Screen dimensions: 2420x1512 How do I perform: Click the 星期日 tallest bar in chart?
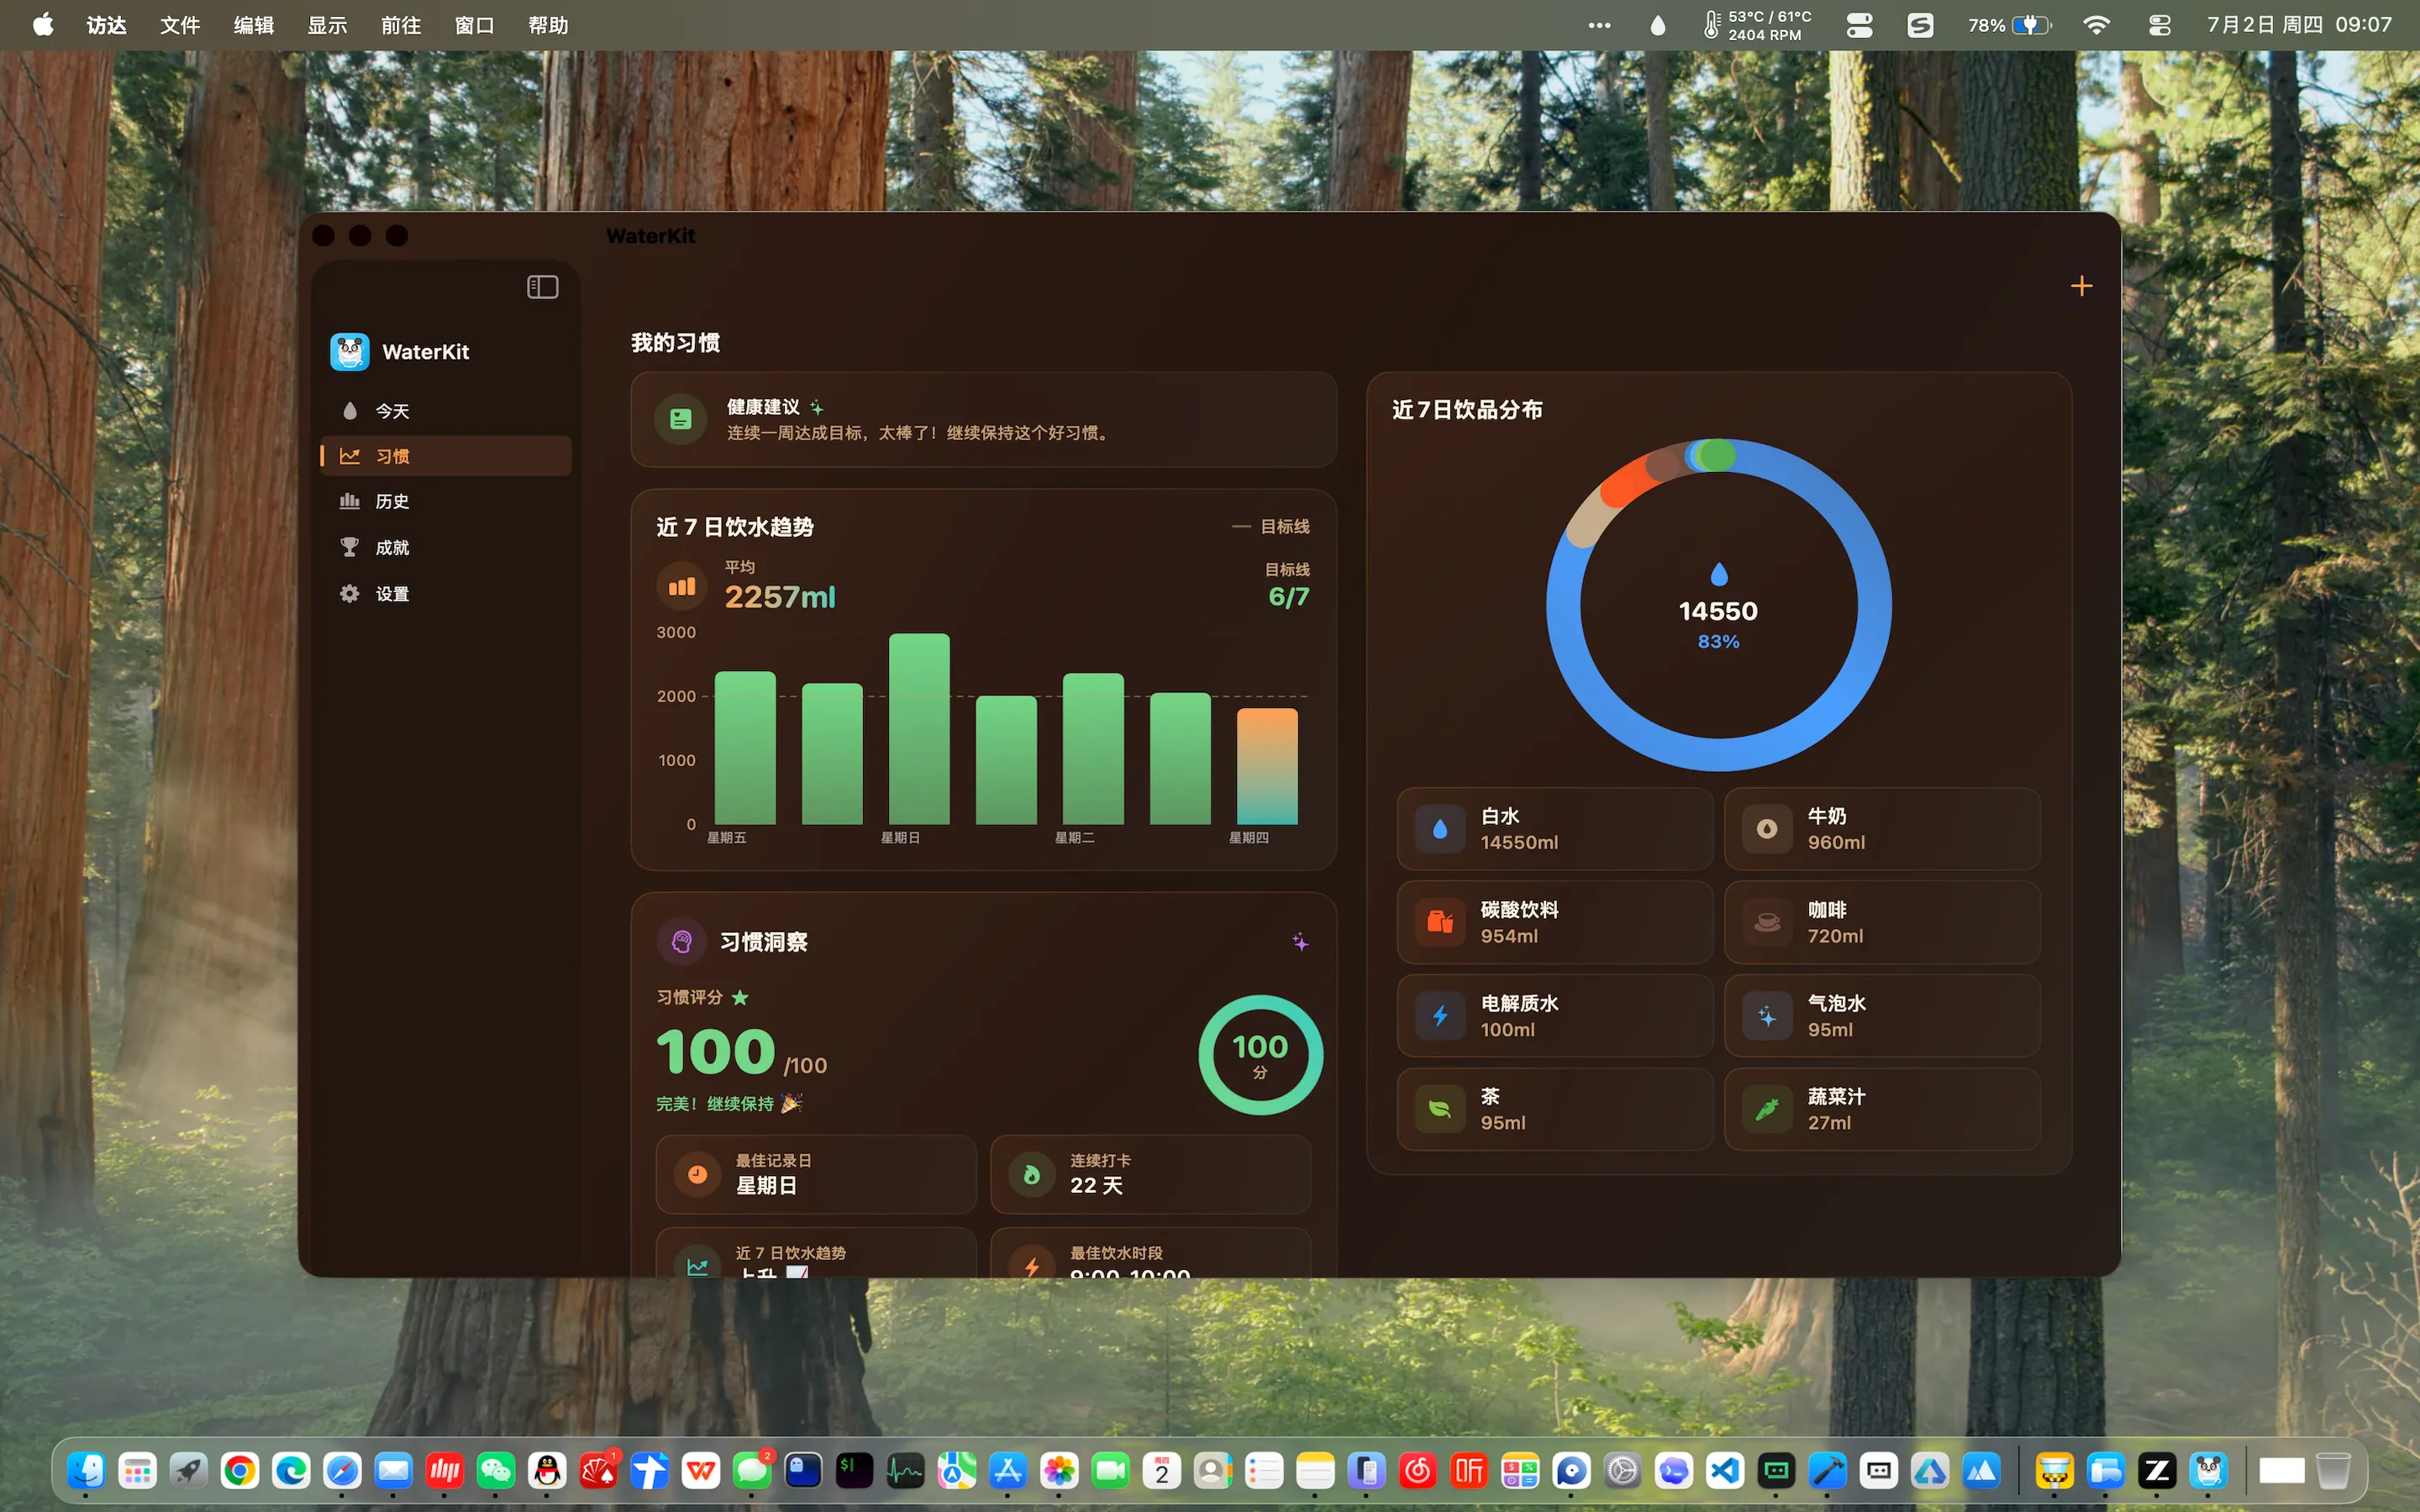[919, 729]
